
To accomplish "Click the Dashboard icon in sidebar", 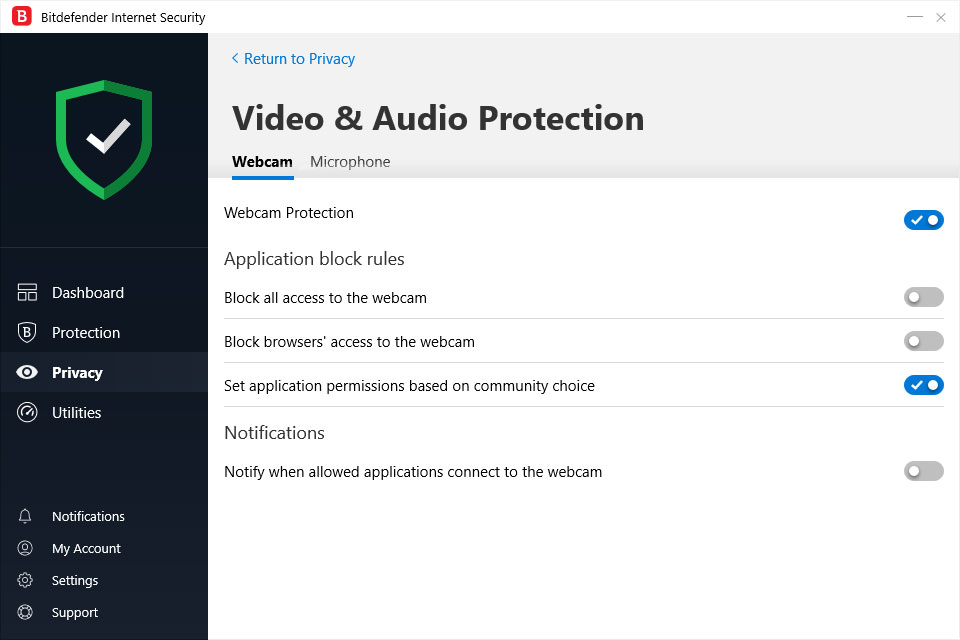I will 27,293.
